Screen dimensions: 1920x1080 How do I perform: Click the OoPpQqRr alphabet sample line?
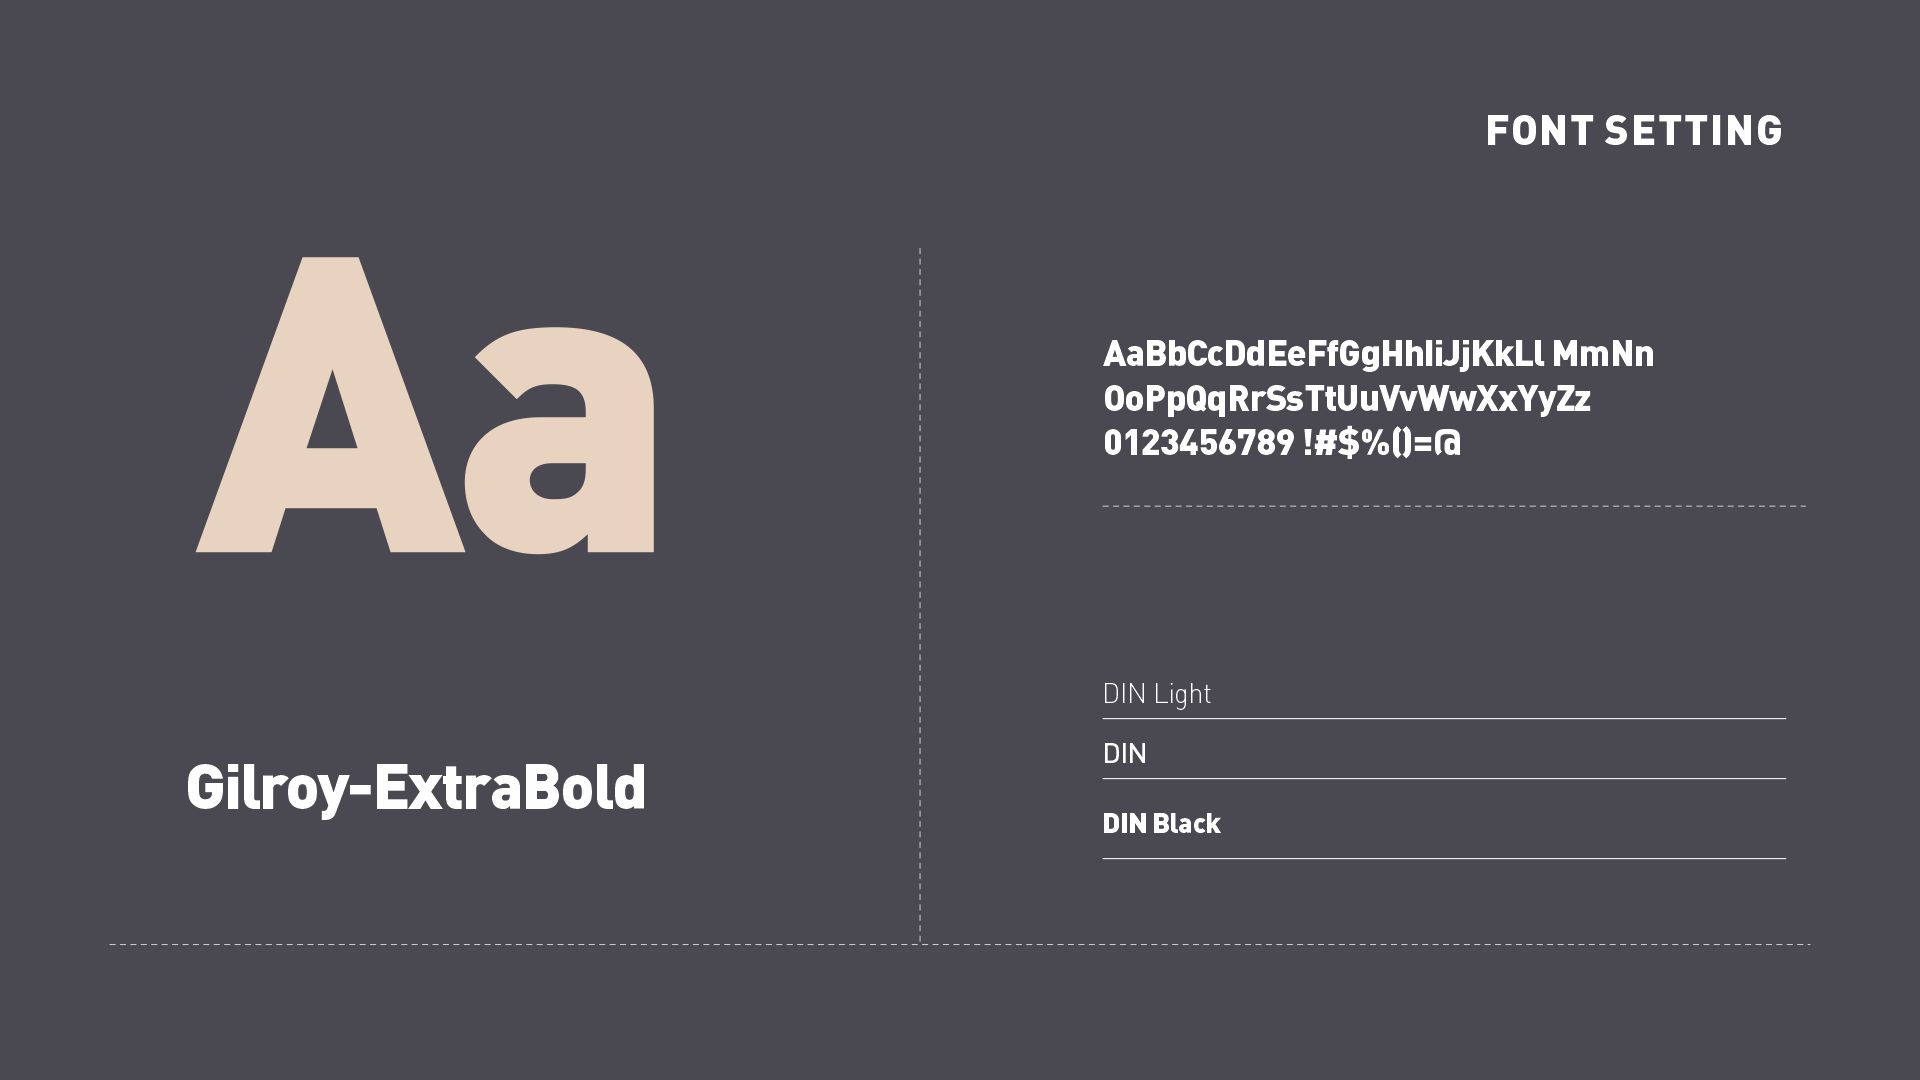coord(1347,399)
